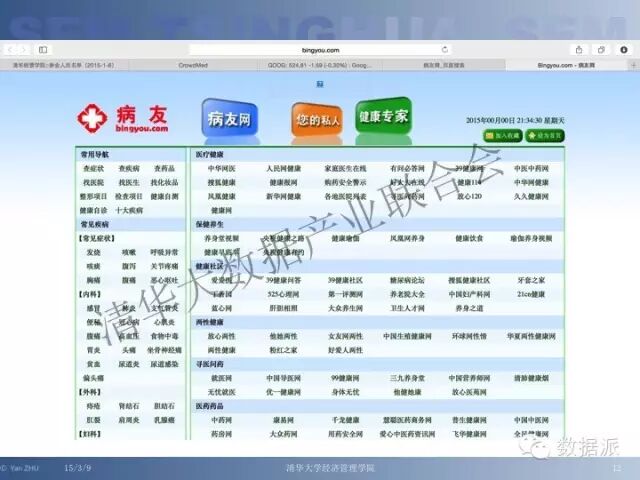Open 三九养身堂 link
This screenshot has width=640, height=480.
click(x=407, y=378)
